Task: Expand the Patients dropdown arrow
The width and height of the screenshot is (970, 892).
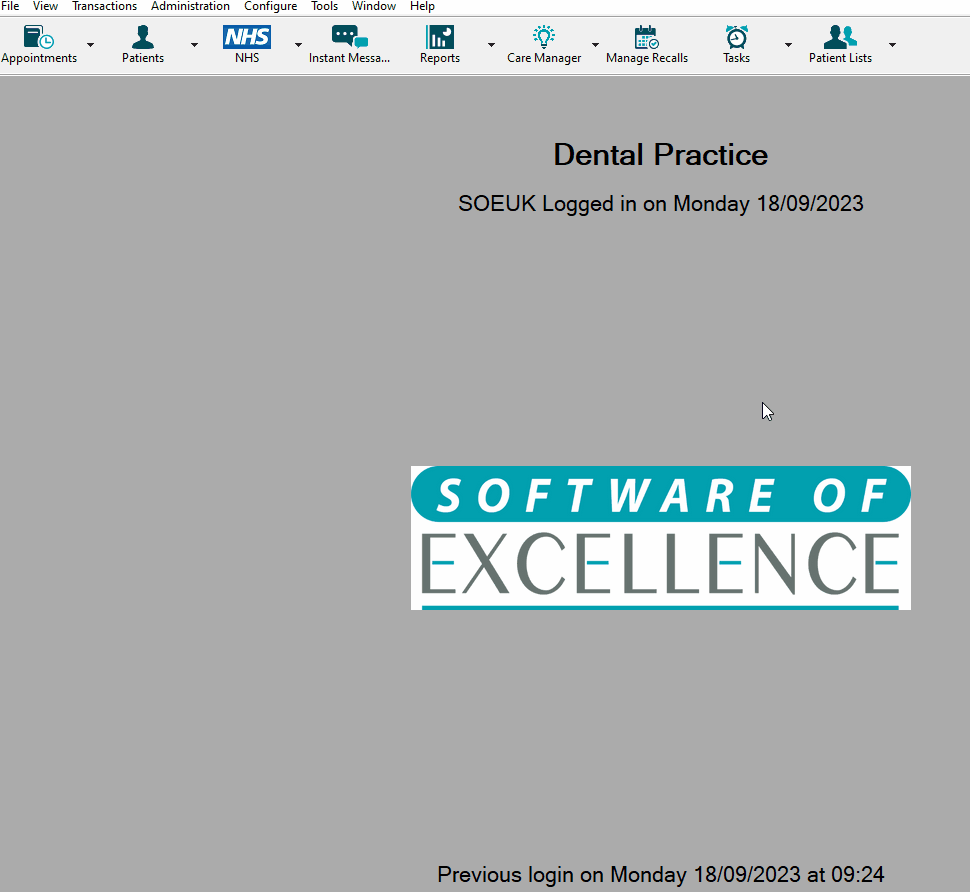Action: pos(194,45)
